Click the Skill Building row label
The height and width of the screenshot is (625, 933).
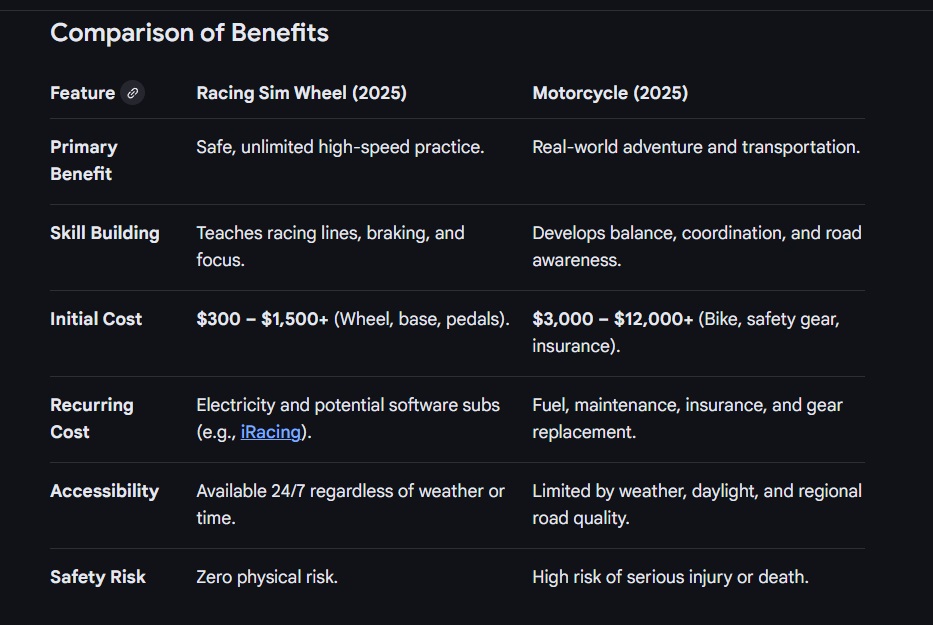pyautogui.click(x=104, y=233)
